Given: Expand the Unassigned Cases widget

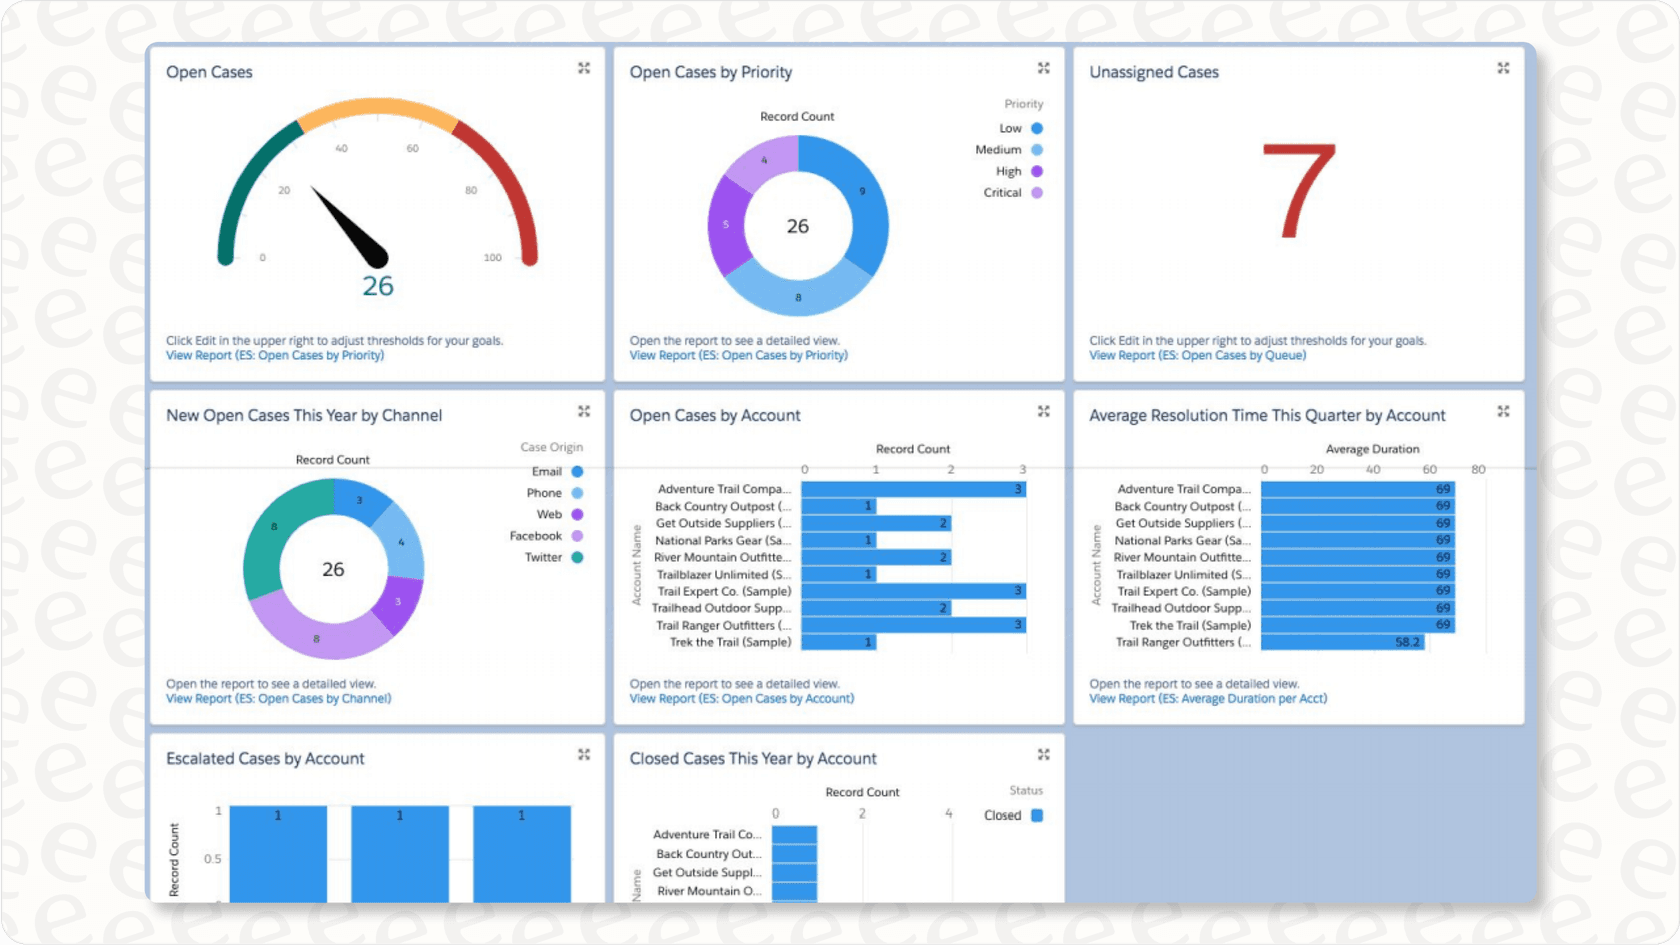Looking at the screenshot, I should (x=1504, y=68).
